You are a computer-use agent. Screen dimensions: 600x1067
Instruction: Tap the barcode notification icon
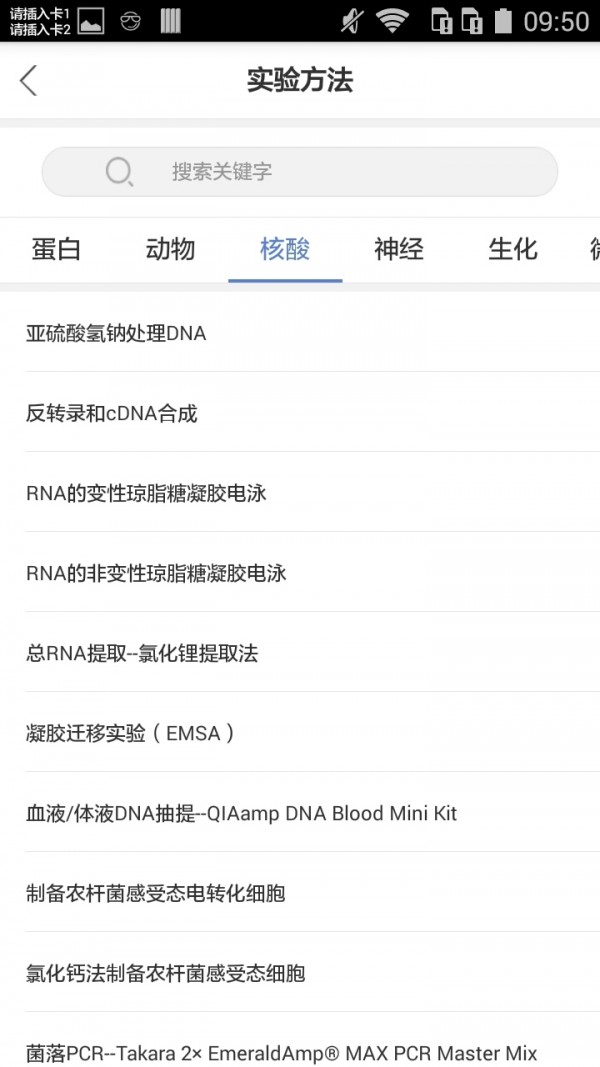tap(170, 20)
